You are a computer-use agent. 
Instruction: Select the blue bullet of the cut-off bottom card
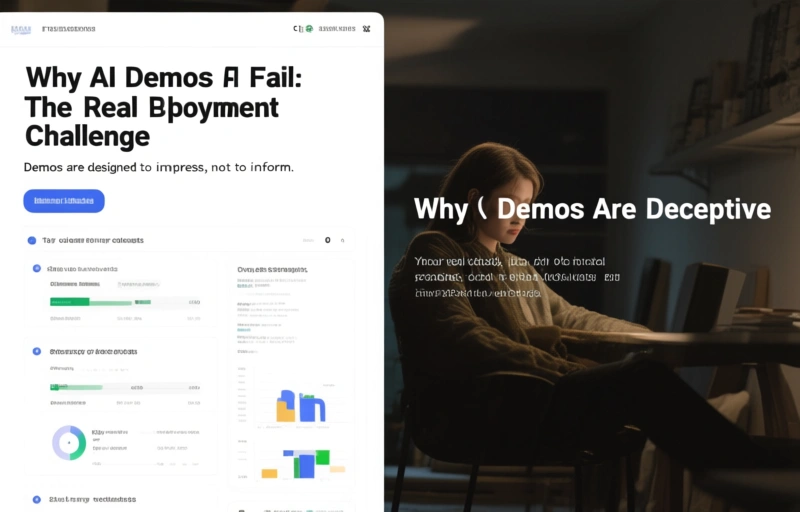37,500
